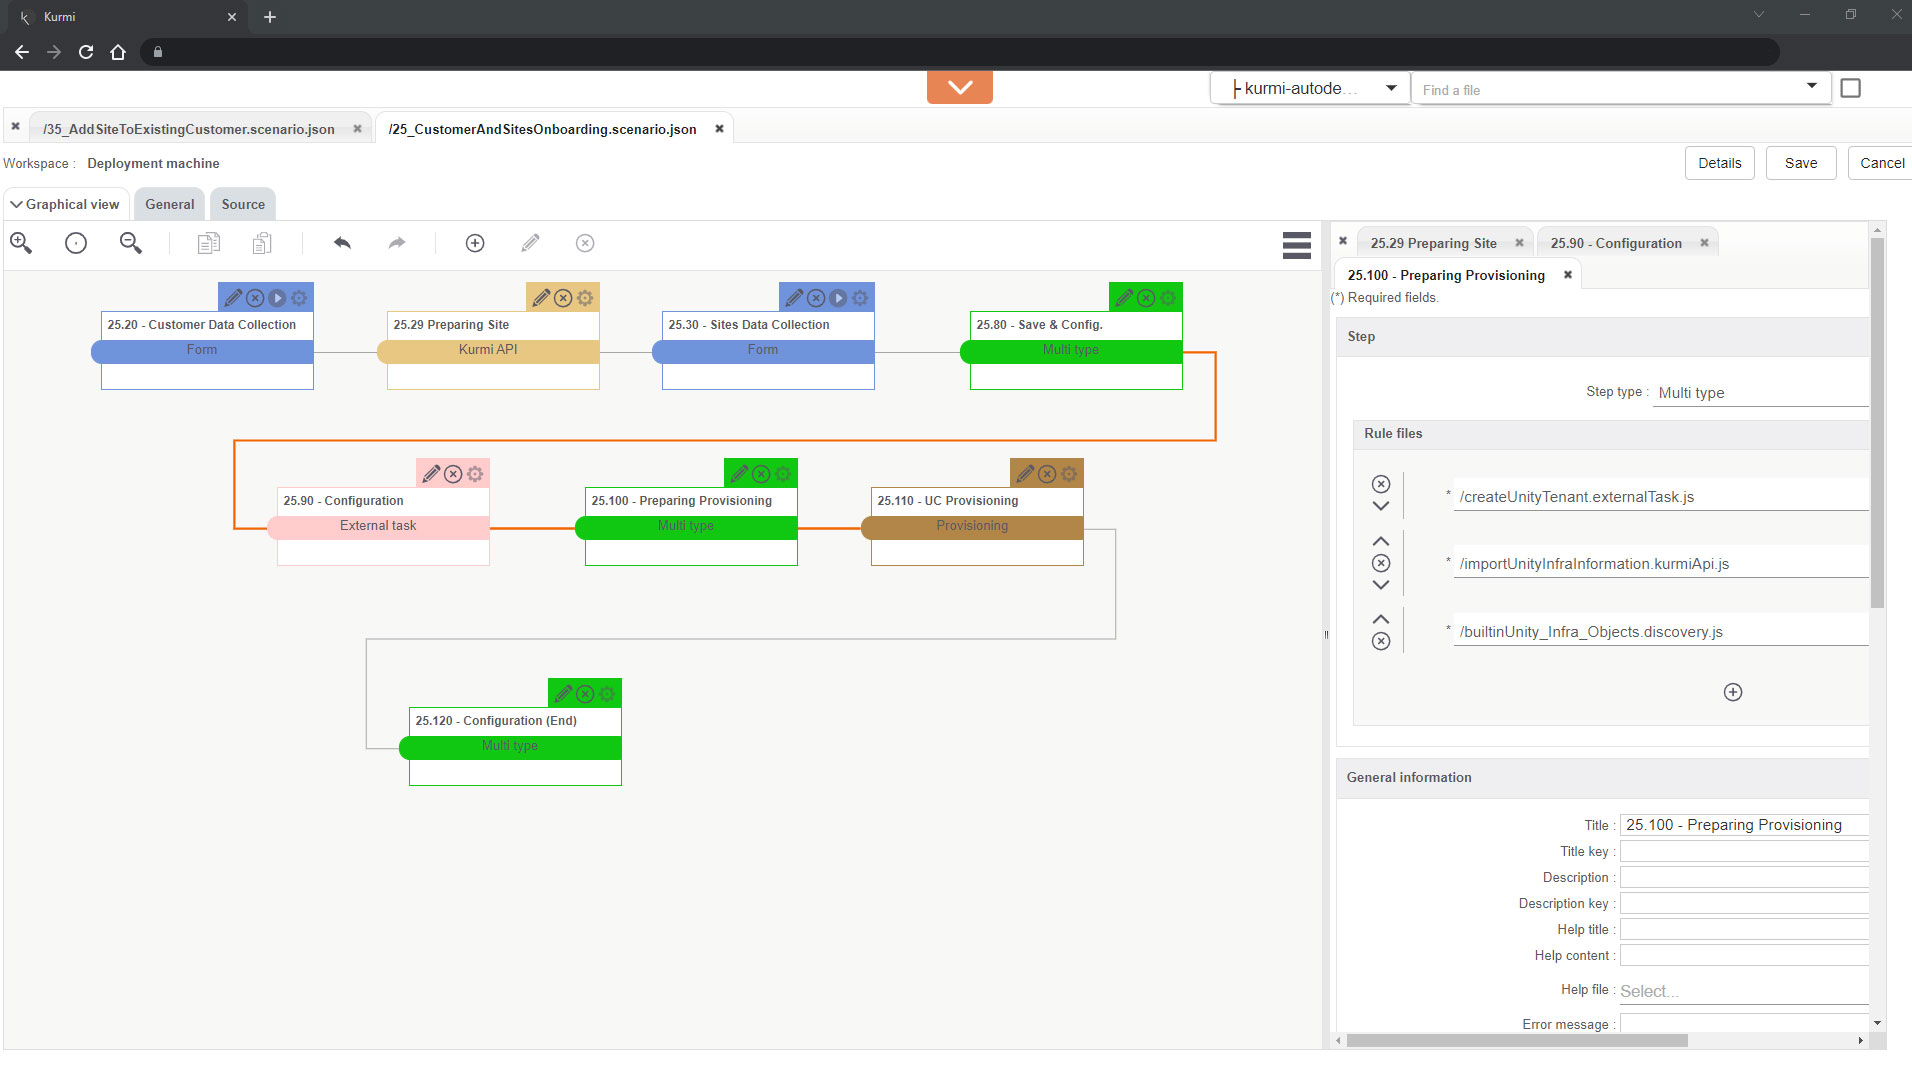
Task: Click the copy step toolbar icon
Action: coord(208,243)
